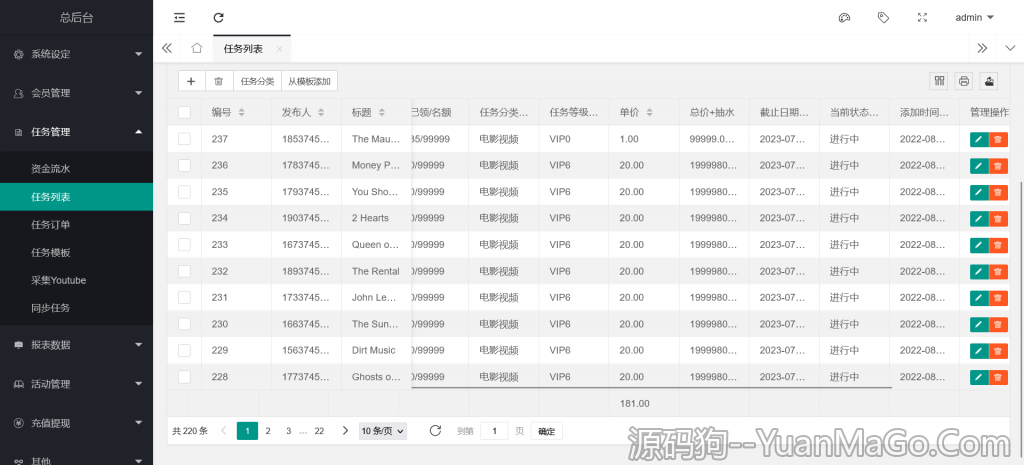The width and height of the screenshot is (1024, 465).
Task: Click the table's horizontal scrollbar
Action: coord(651,387)
